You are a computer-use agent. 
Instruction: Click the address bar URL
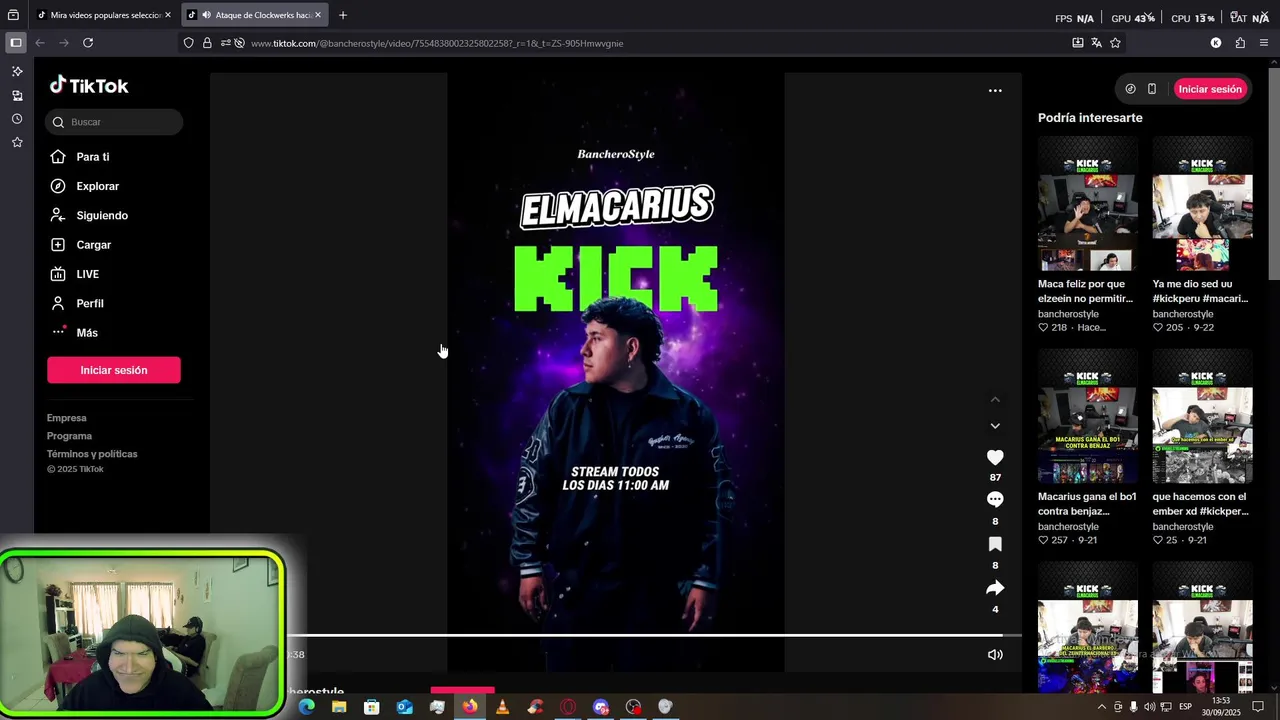point(437,44)
